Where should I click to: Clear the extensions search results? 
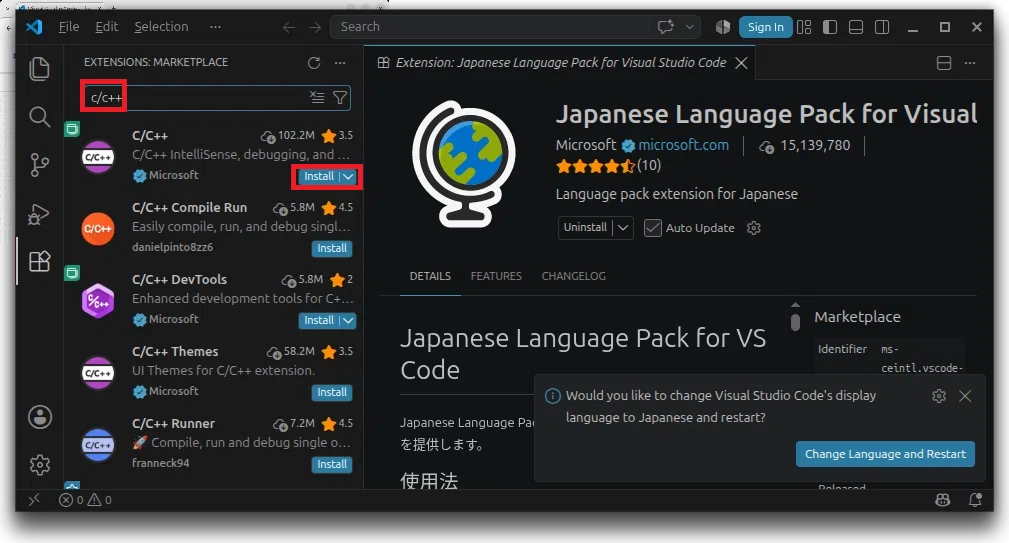(x=317, y=97)
